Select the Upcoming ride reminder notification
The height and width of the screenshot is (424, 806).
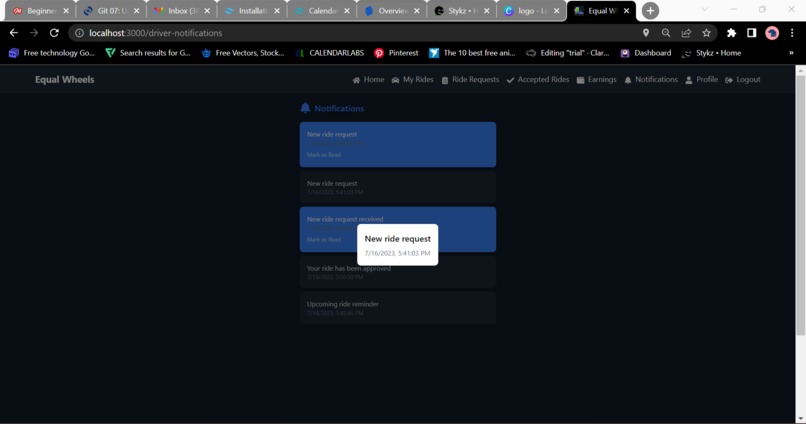(x=398, y=308)
